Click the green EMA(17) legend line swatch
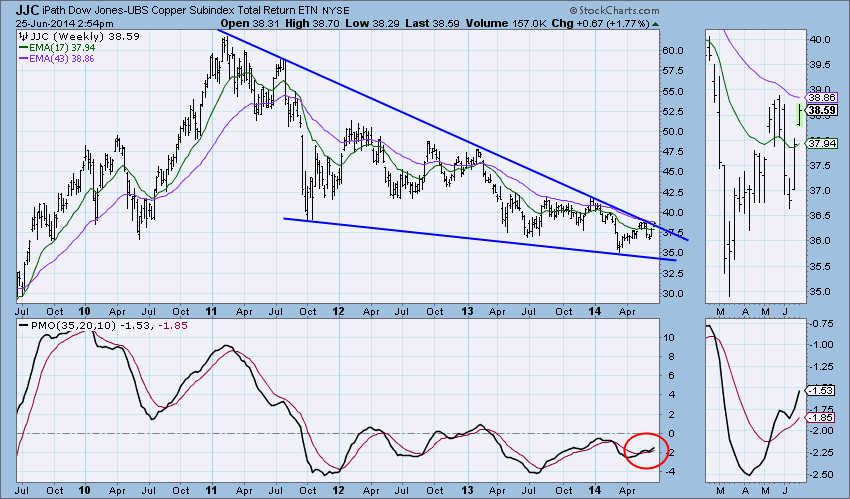The height and width of the screenshot is (499, 850). (23, 48)
